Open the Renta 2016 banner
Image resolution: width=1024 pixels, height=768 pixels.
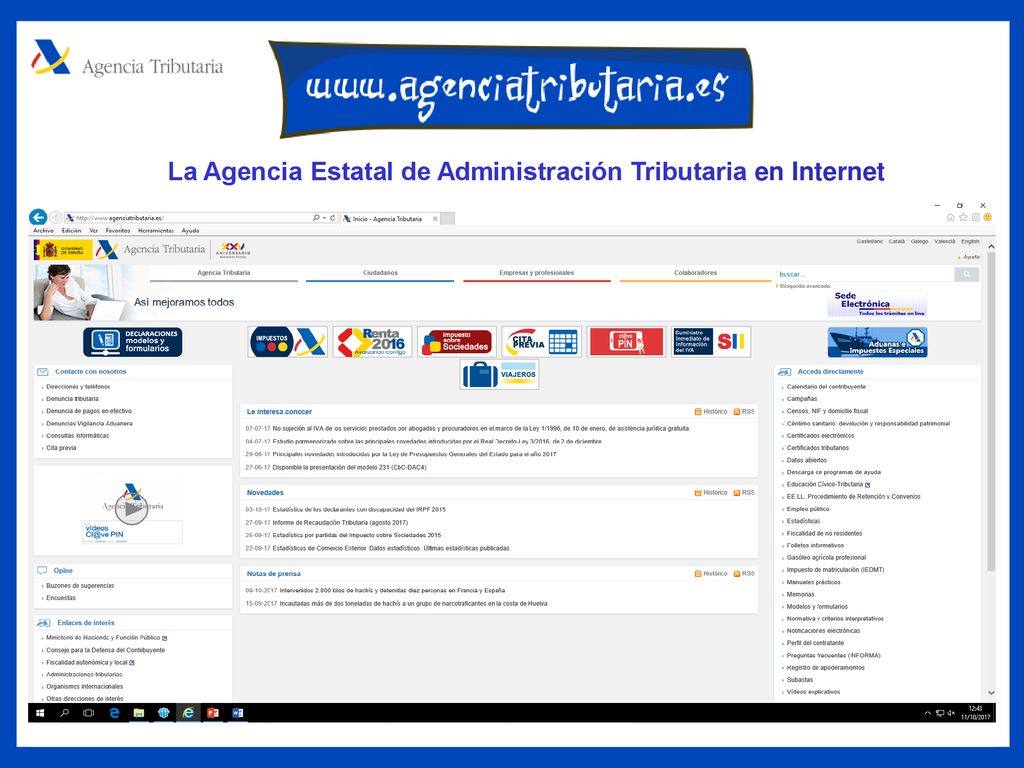[x=372, y=342]
